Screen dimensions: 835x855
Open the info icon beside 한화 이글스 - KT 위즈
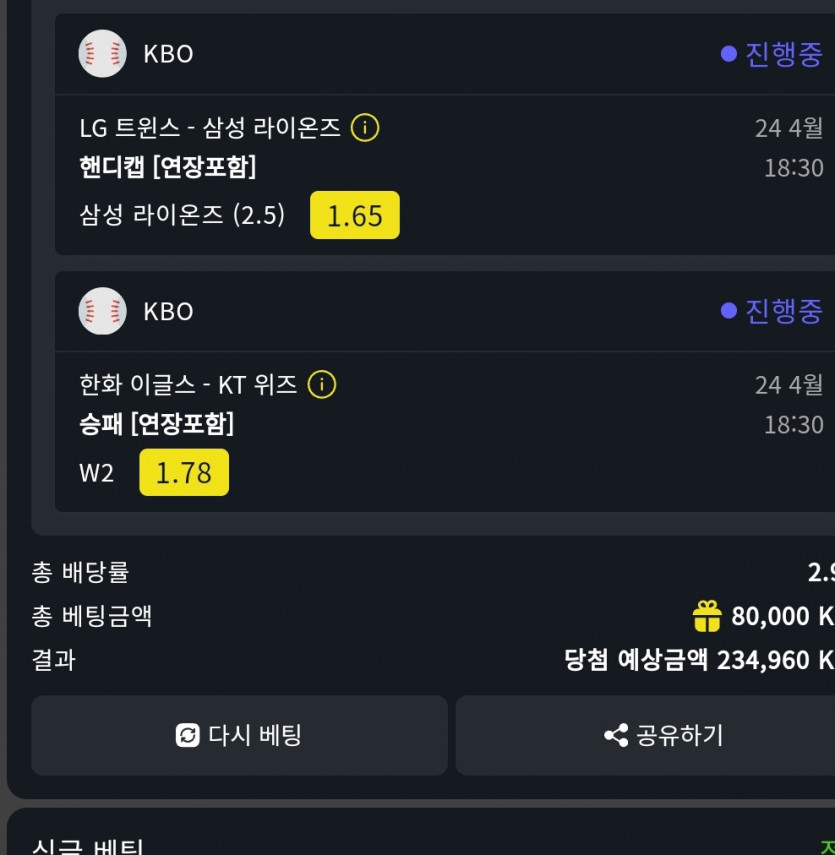tap(321, 385)
